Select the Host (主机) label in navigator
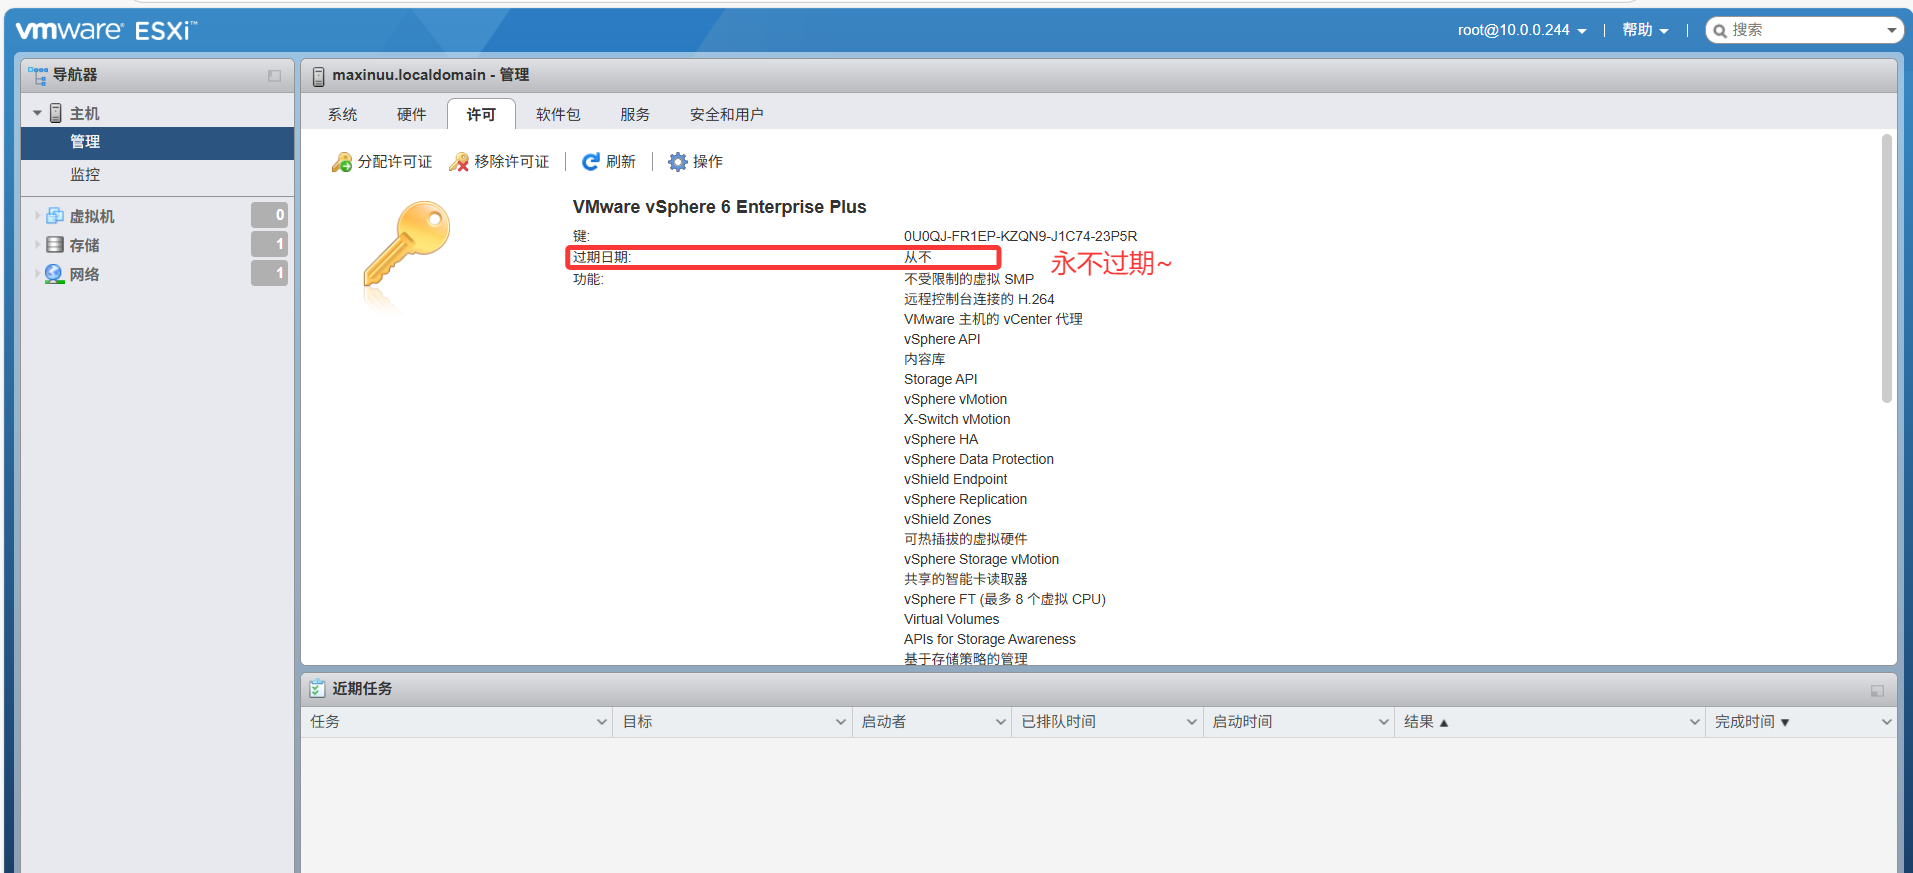The height and width of the screenshot is (873, 1913). pyautogui.click(x=85, y=114)
